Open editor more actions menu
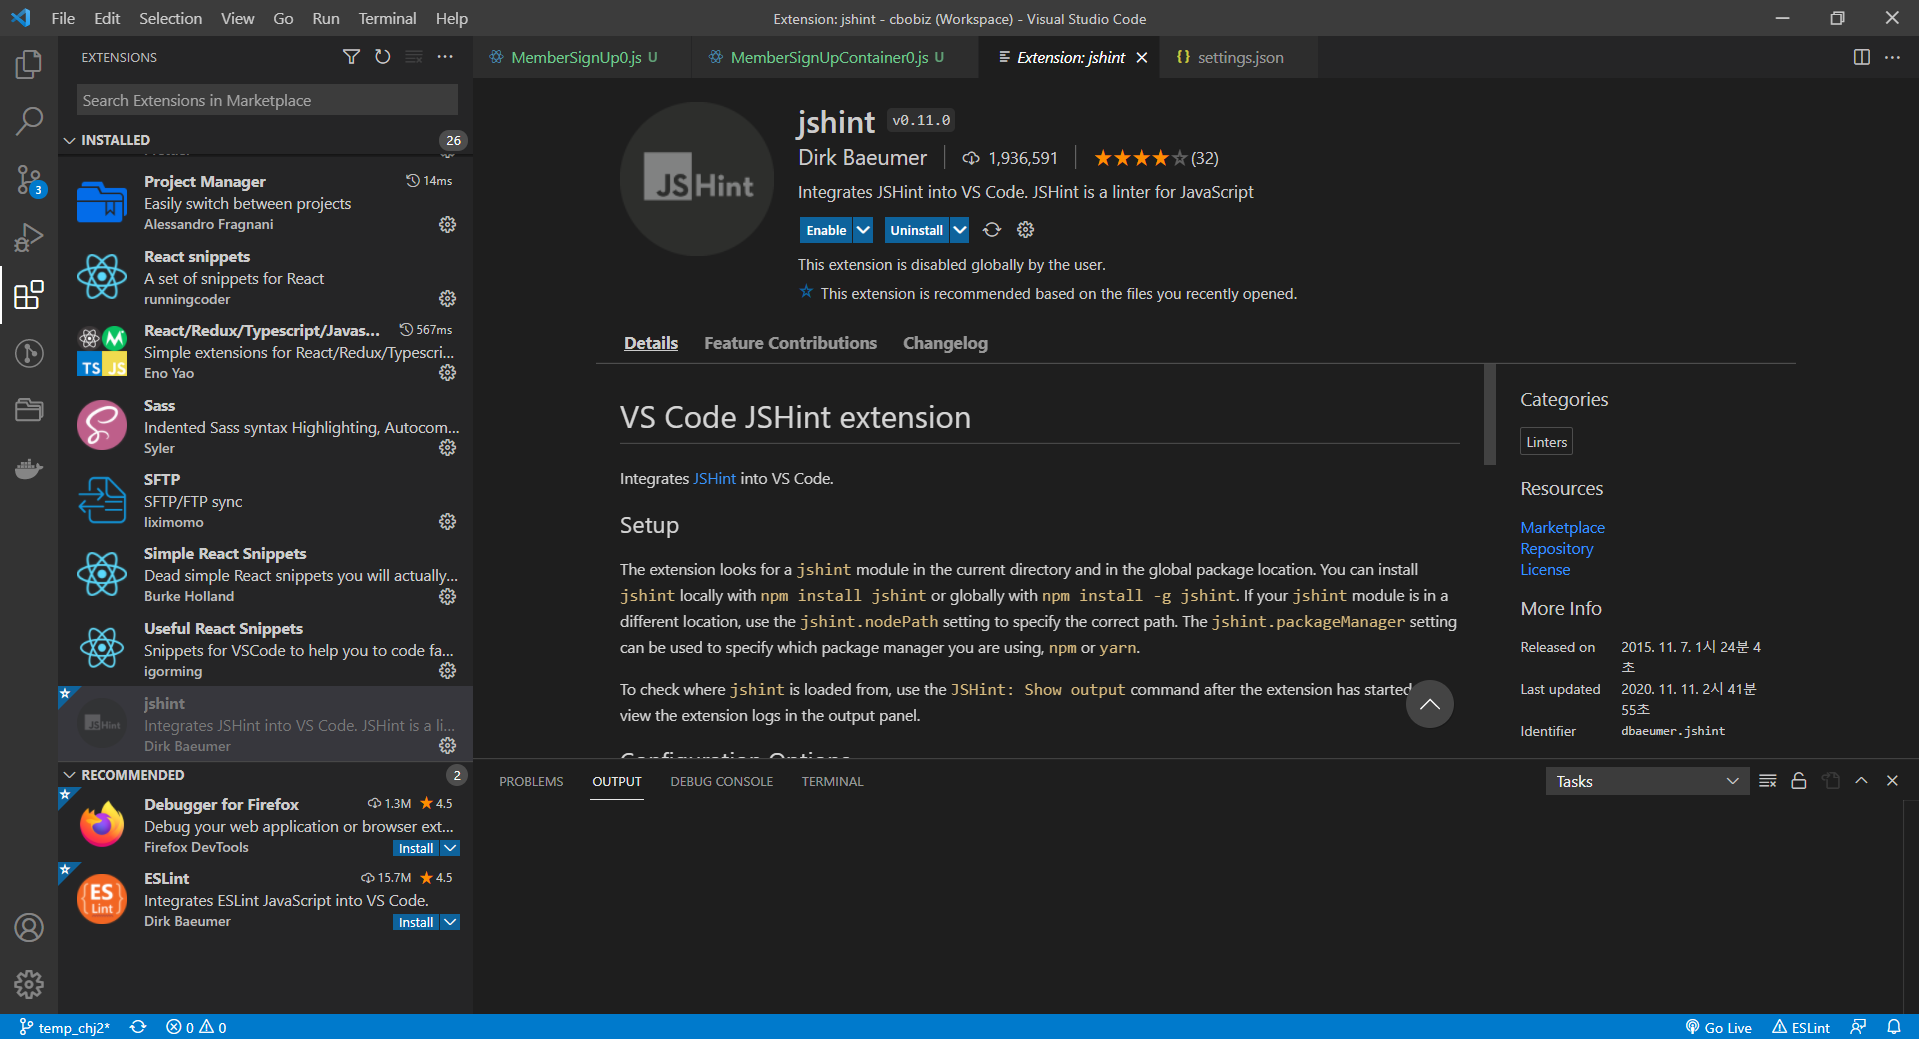1919x1039 pixels. point(1892,57)
